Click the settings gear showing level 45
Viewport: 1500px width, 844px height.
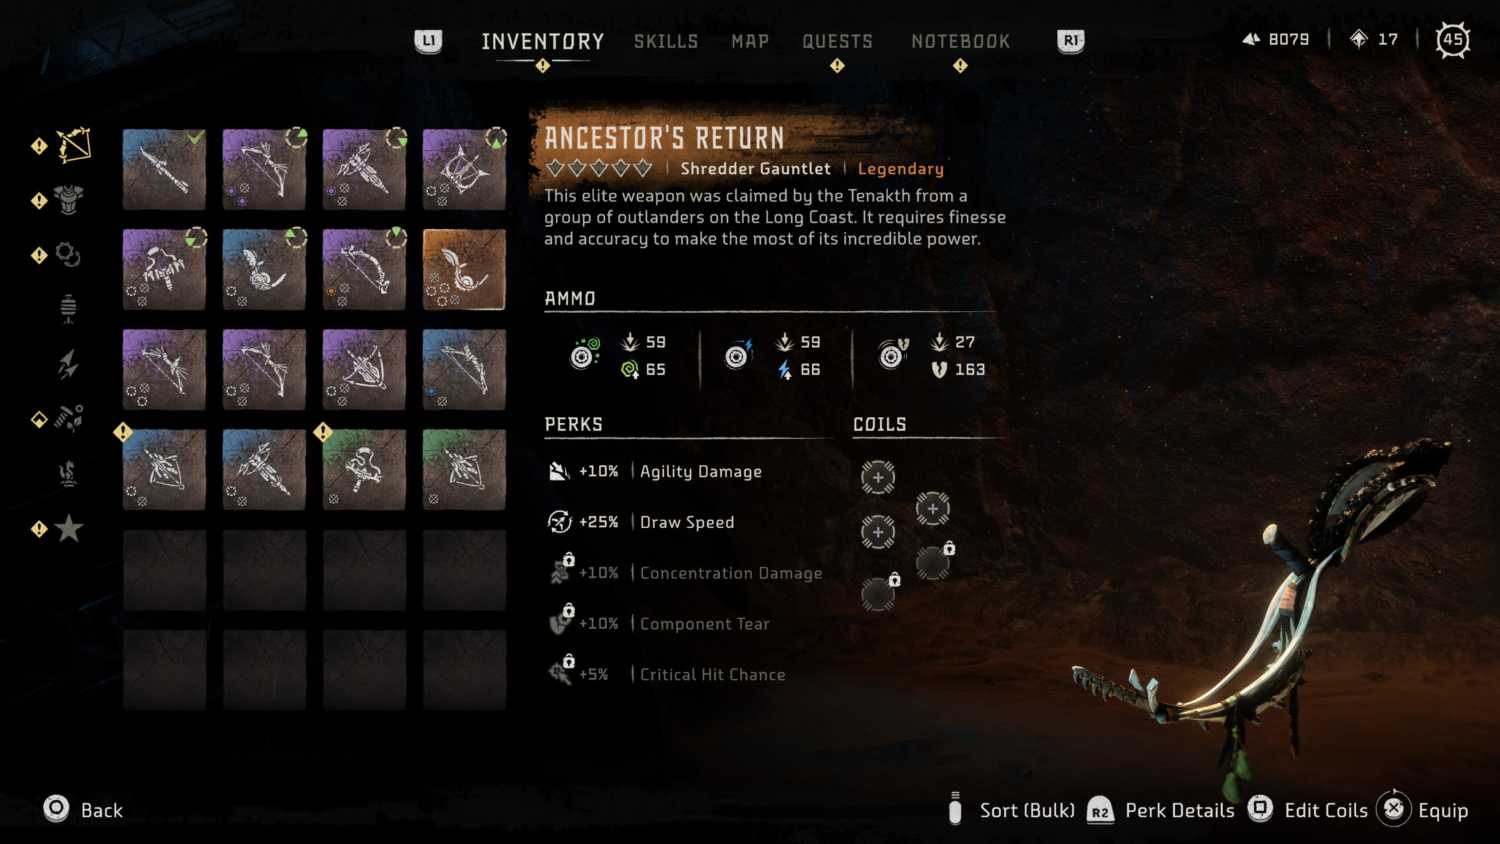click(x=1453, y=40)
